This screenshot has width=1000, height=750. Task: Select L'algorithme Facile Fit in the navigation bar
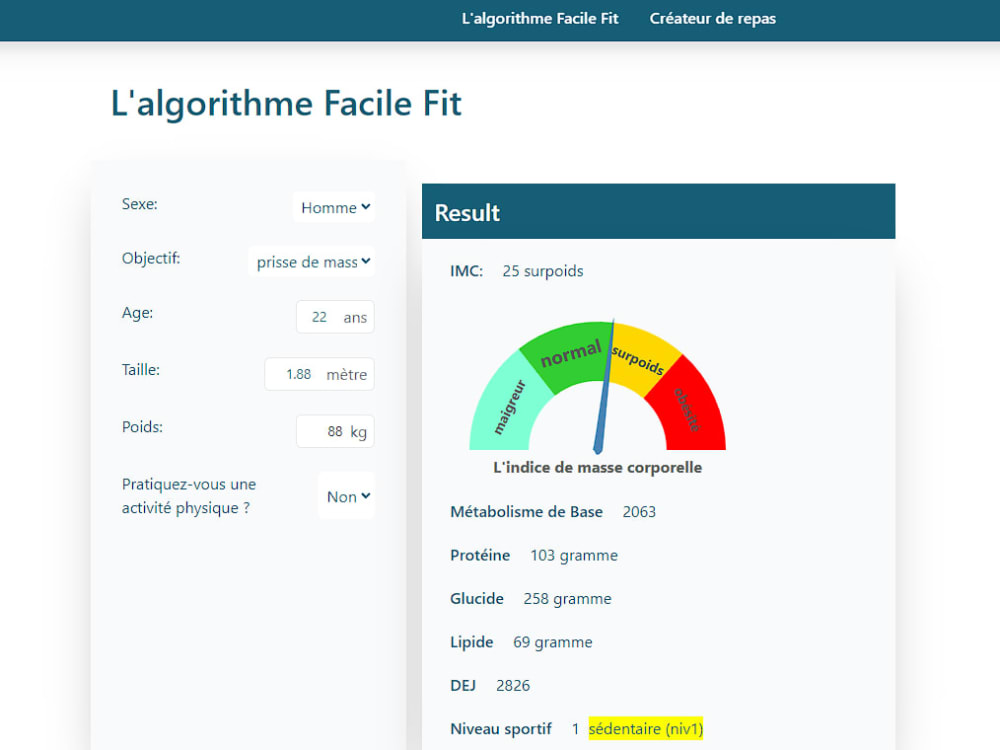pyautogui.click(x=540, y=18)
